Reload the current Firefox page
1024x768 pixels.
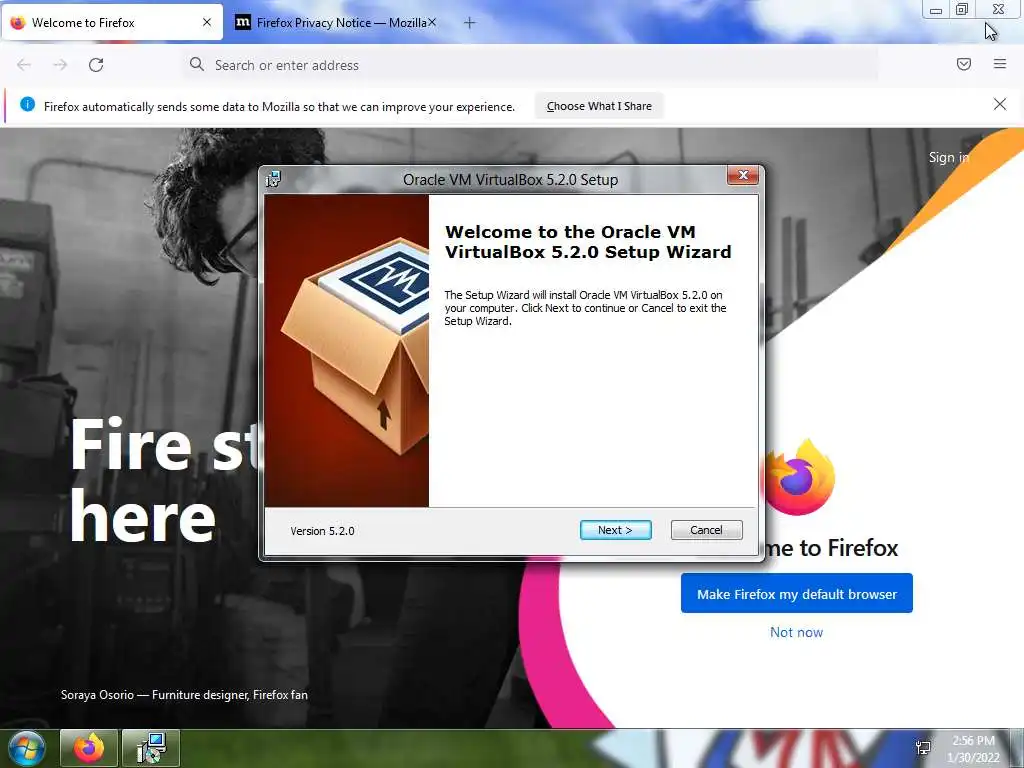[x=96, y=65]
